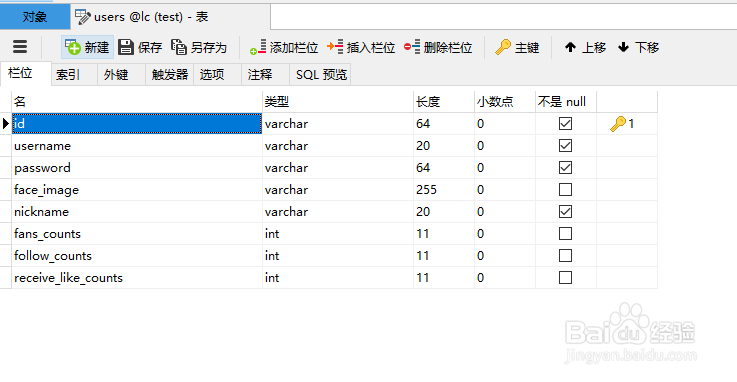Toggle not-null checkbox for id
This screenshot has height=382, width=737.
click(565, 124)
